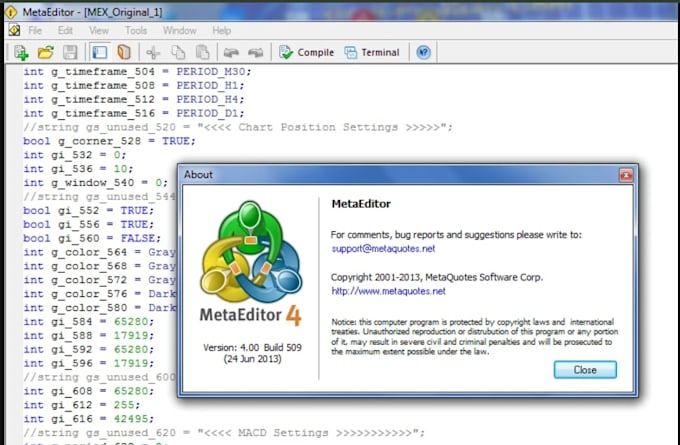The image size is (680, 445).
Task: Open the http://www.metaquotes.net link
Action: [x=388, y=291]
